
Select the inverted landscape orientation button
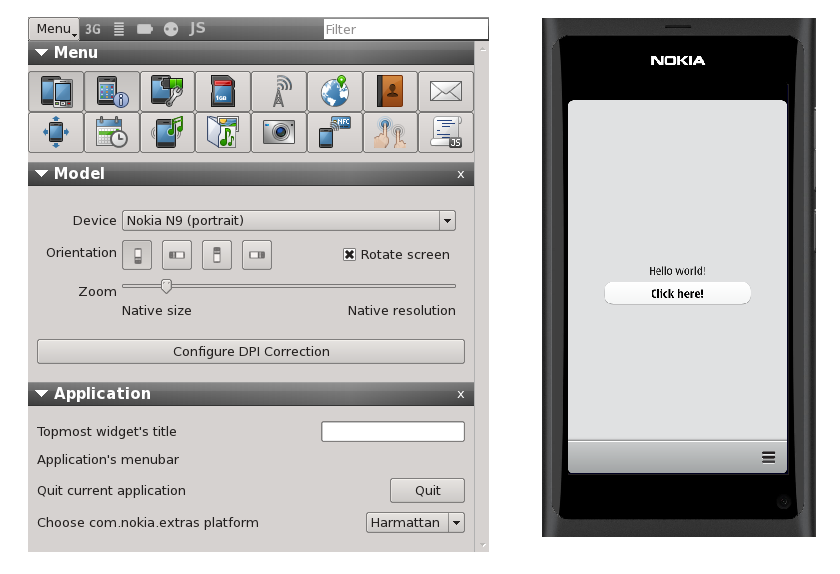(257, 255)
